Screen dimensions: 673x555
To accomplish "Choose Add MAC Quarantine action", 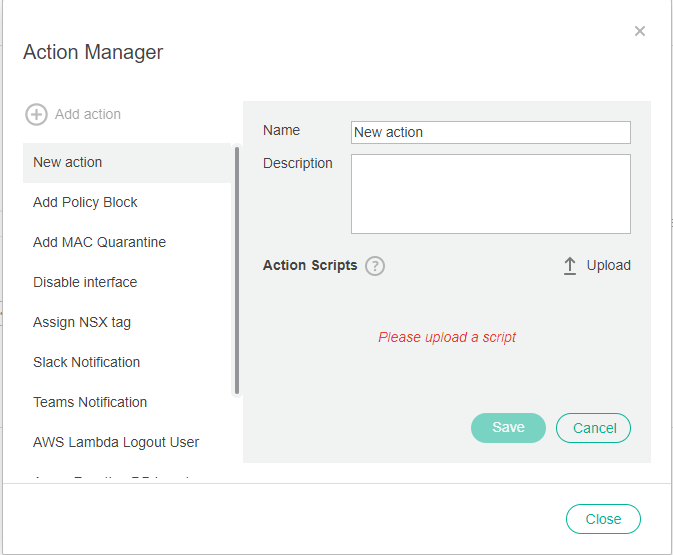I will coord(99,242).
